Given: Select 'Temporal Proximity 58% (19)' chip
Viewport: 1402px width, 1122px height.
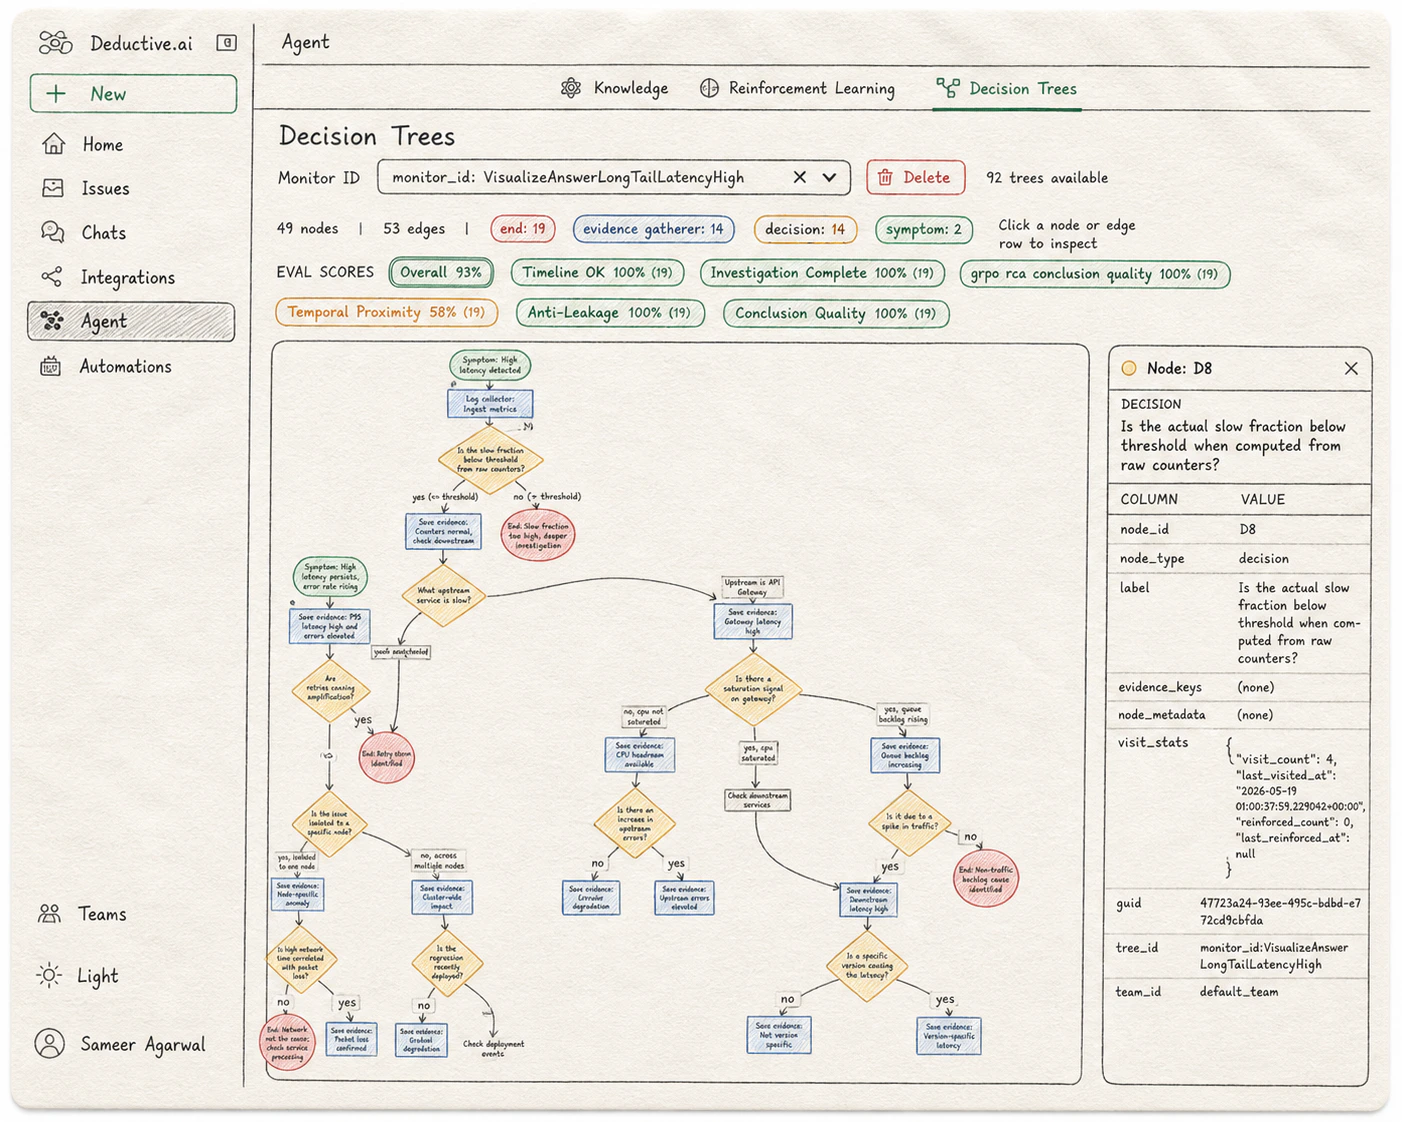Looking at the screenshot, I should click(x=386, y=312).
